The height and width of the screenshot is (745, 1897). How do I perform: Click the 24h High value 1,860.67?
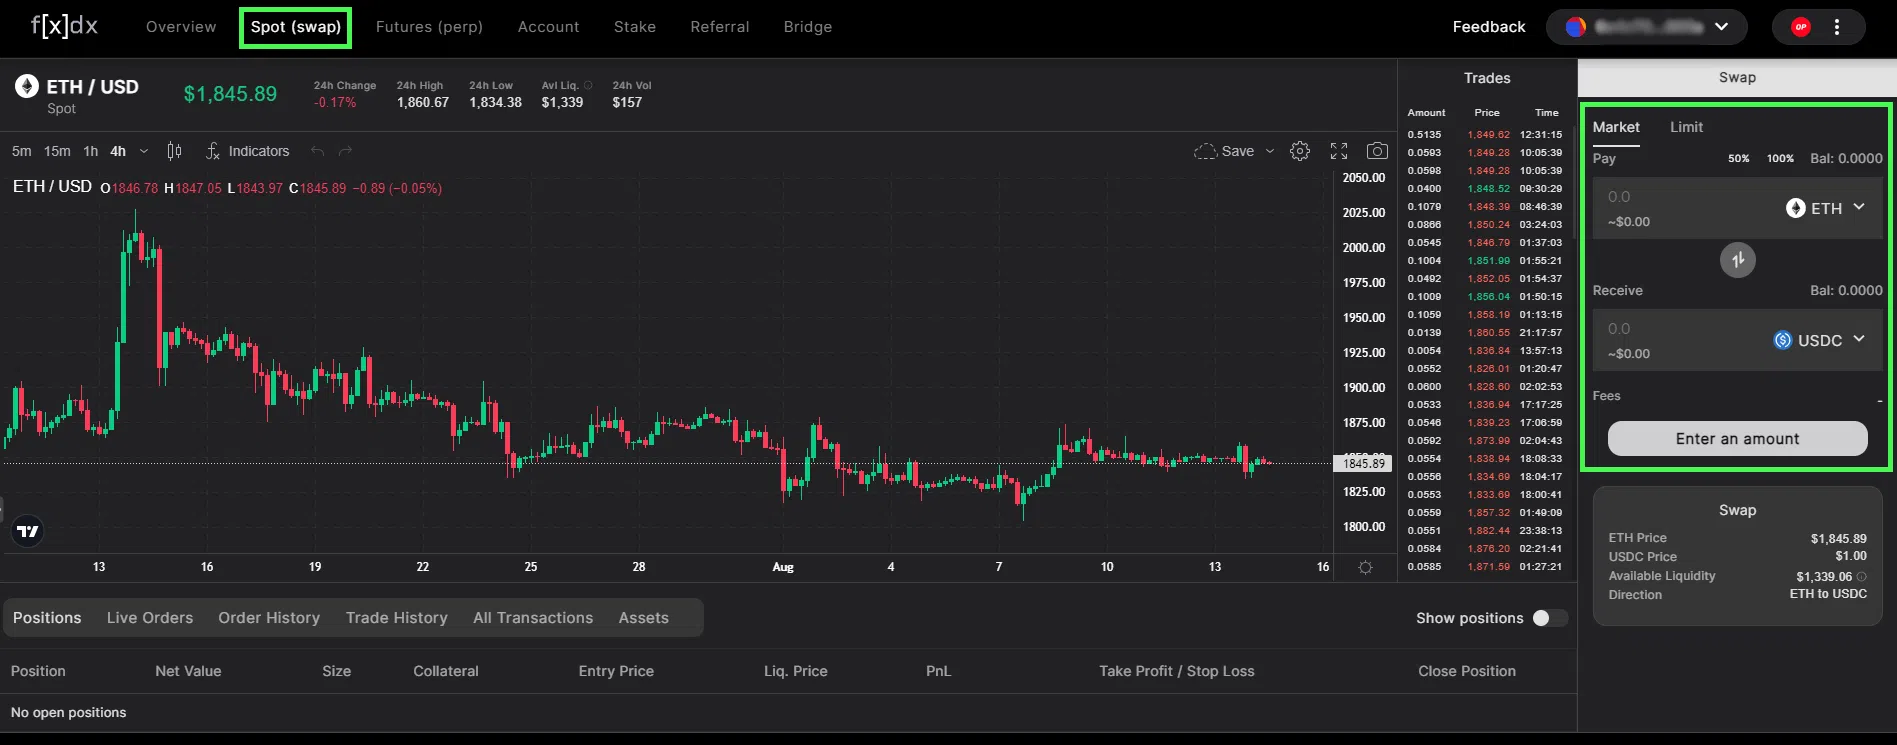(423, 102)
